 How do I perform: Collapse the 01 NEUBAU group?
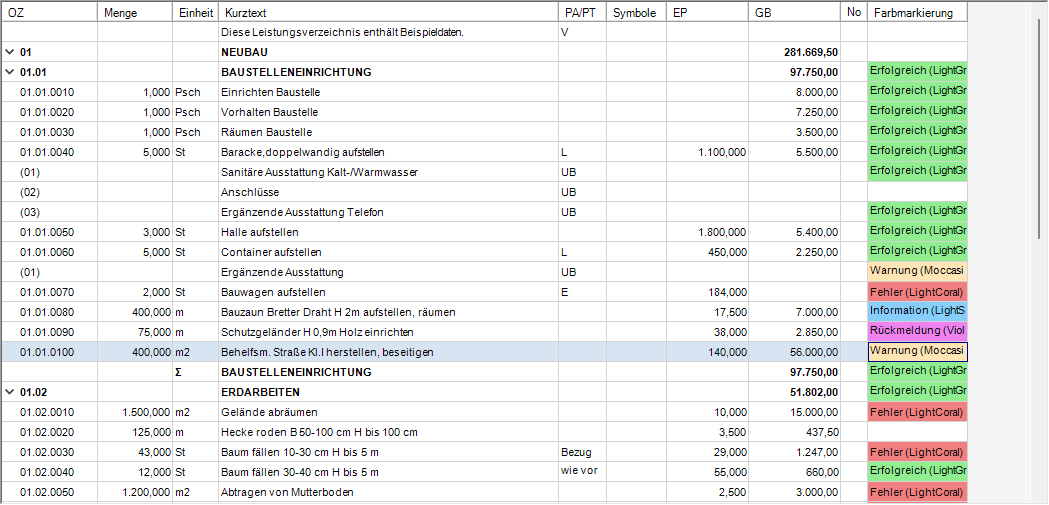point(9,52)
